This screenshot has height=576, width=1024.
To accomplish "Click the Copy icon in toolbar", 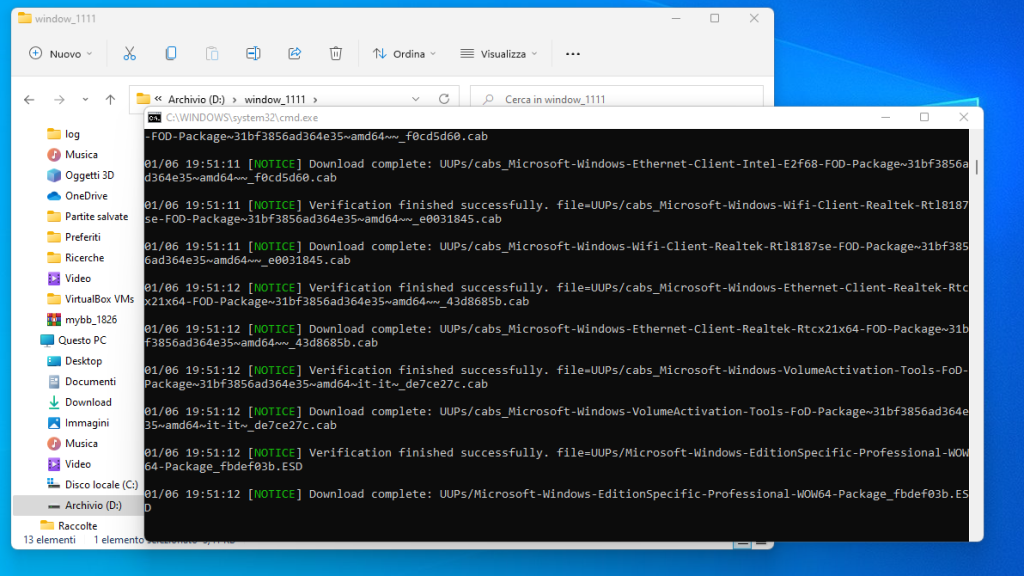I will [x=171, y=54].
